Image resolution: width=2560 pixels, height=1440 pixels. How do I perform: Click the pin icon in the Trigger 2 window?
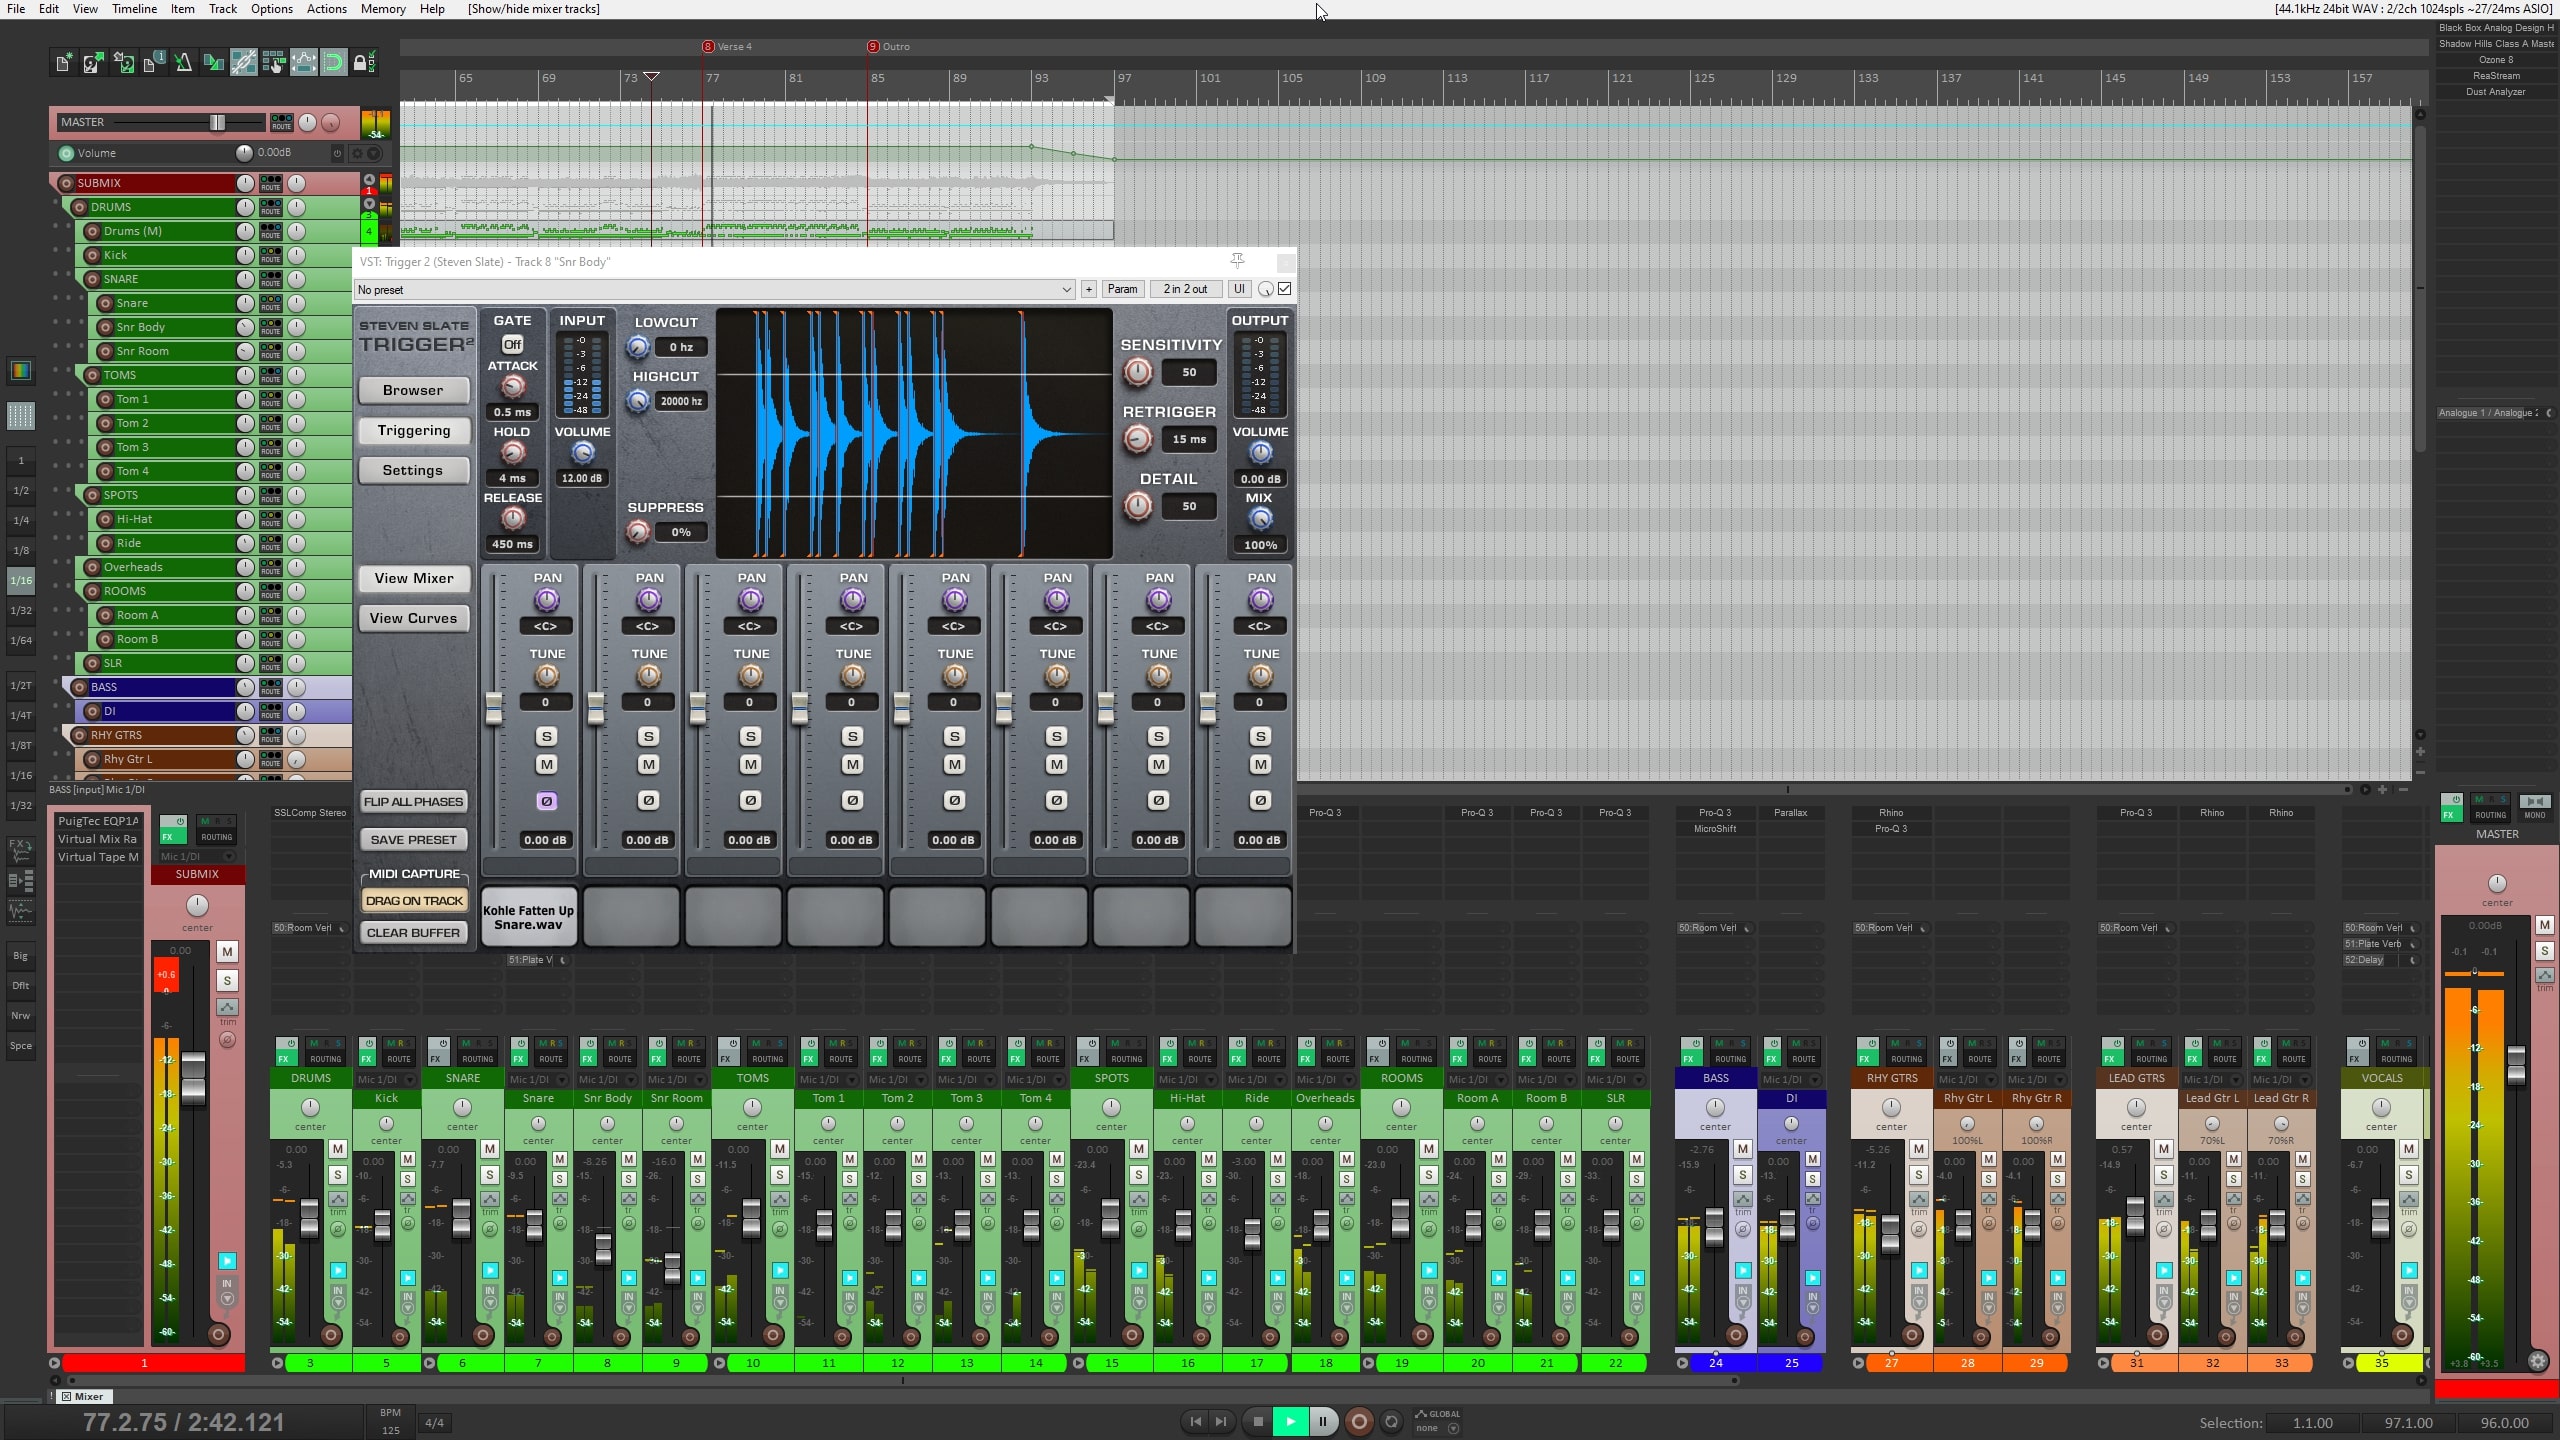coord(1238,261)
